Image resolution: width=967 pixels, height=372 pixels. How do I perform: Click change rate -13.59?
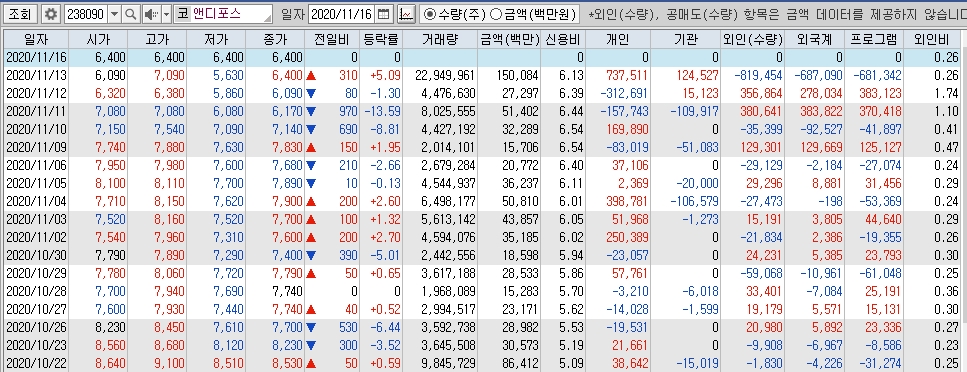point(382,112)
